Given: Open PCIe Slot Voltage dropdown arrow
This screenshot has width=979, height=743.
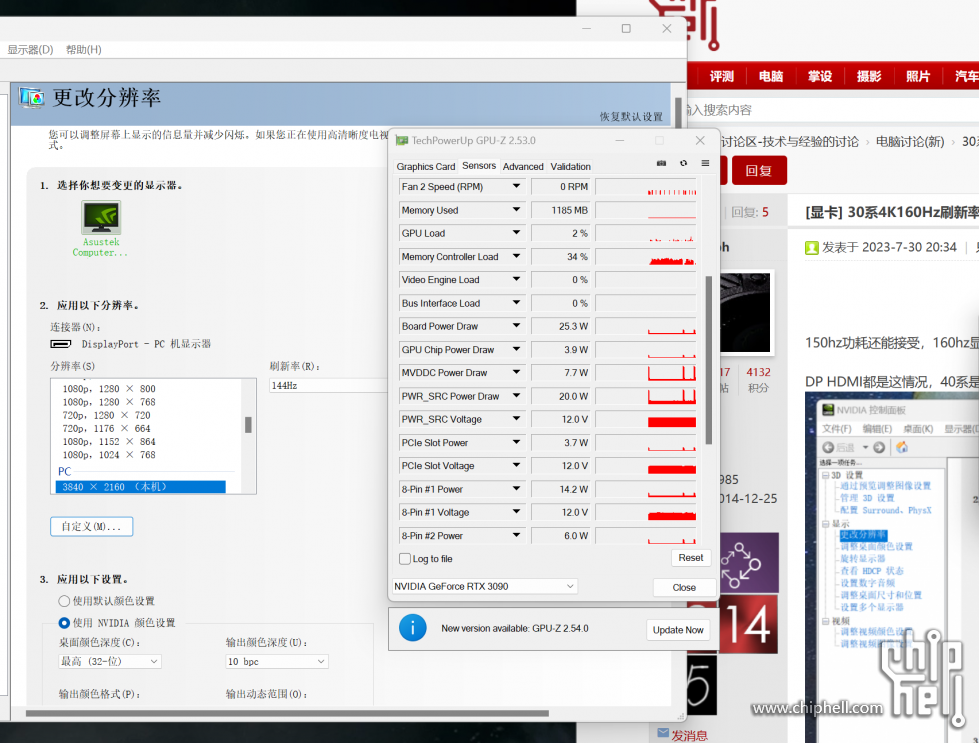Looking at the screenshot, I should point(516,466).
